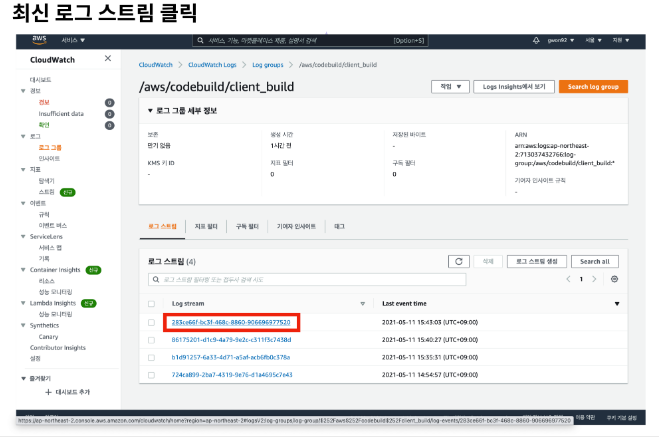Open the region selector dropdown

tap(593, 40)
